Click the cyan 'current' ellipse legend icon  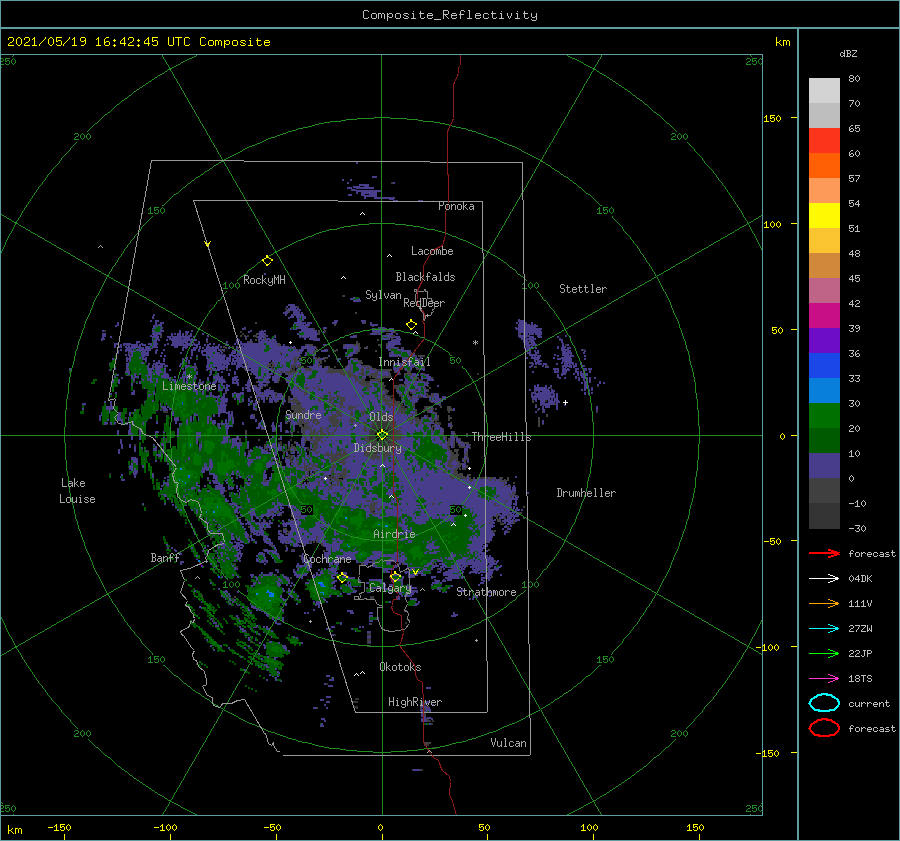pyautogui.click(x=824, y=703)
